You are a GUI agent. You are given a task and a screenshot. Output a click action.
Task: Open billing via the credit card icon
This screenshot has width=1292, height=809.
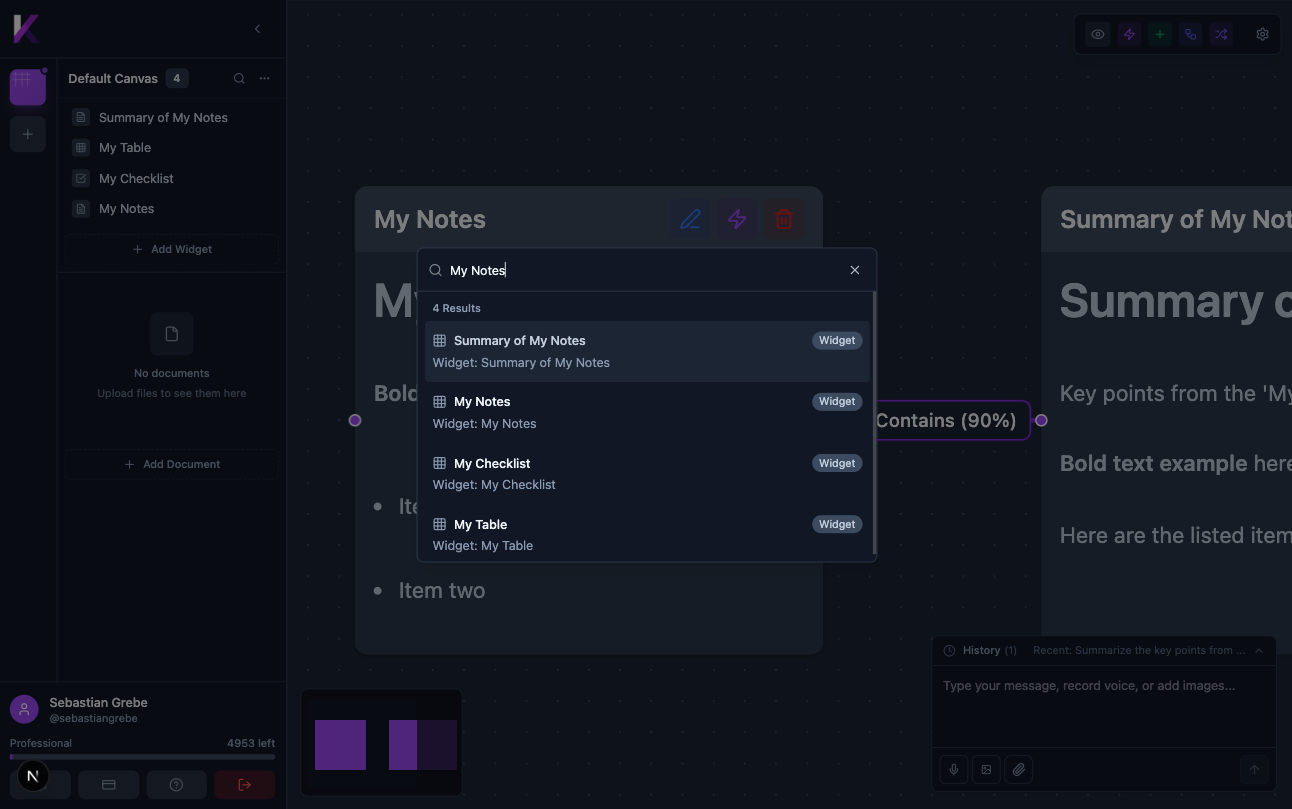[108, 784]
